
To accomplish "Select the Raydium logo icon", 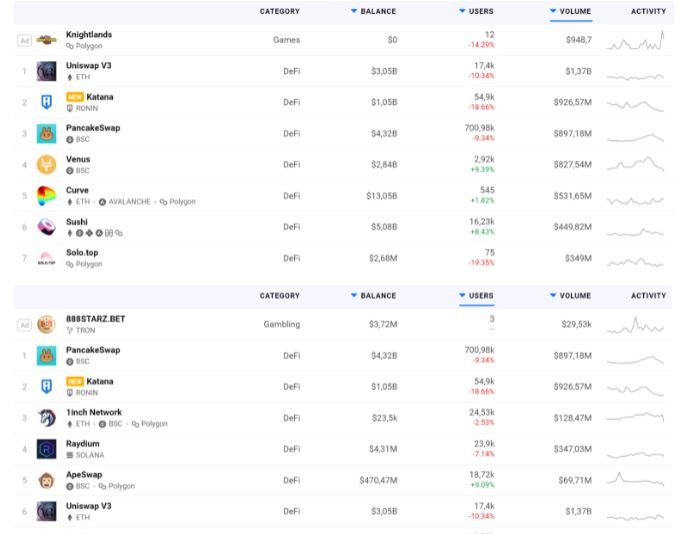I will (47, 449).
